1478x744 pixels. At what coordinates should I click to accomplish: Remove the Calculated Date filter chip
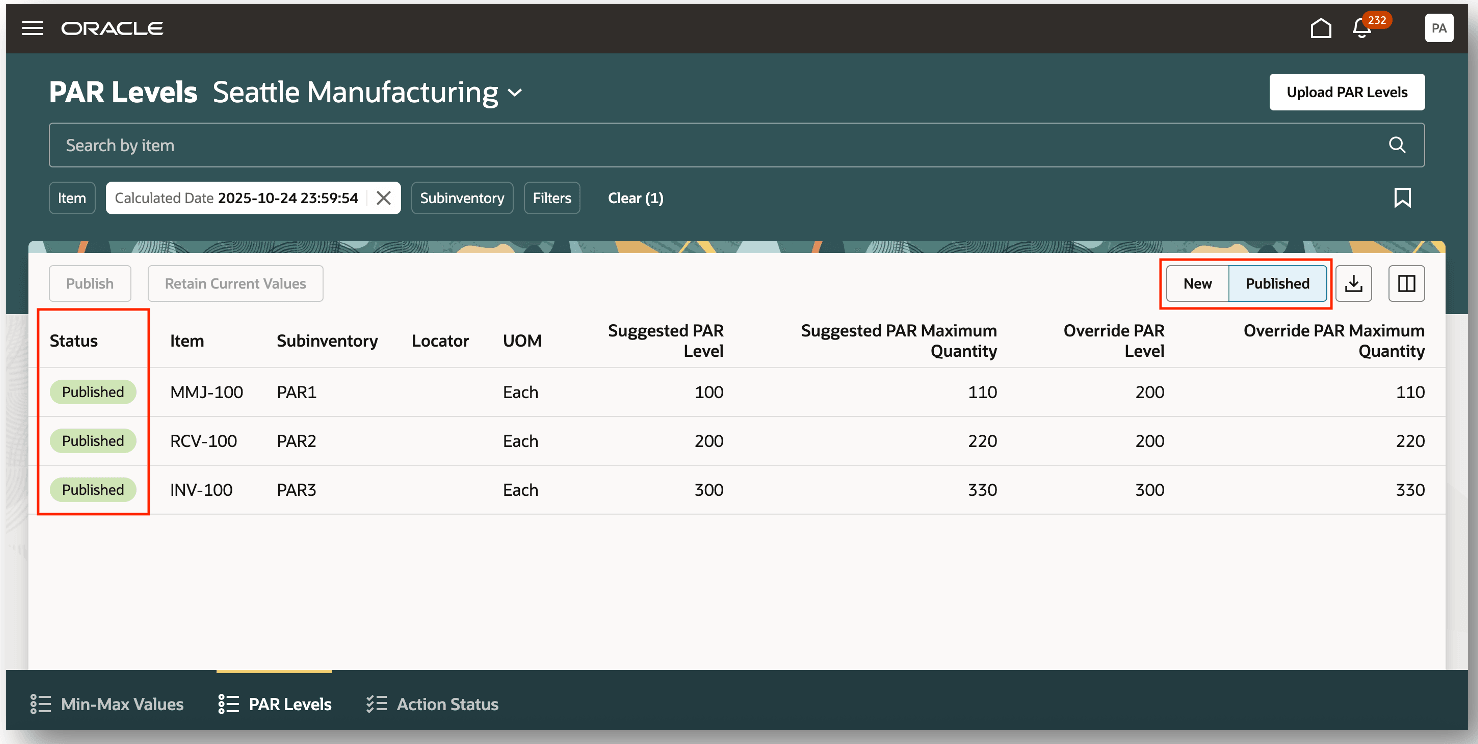pos(383,198)
